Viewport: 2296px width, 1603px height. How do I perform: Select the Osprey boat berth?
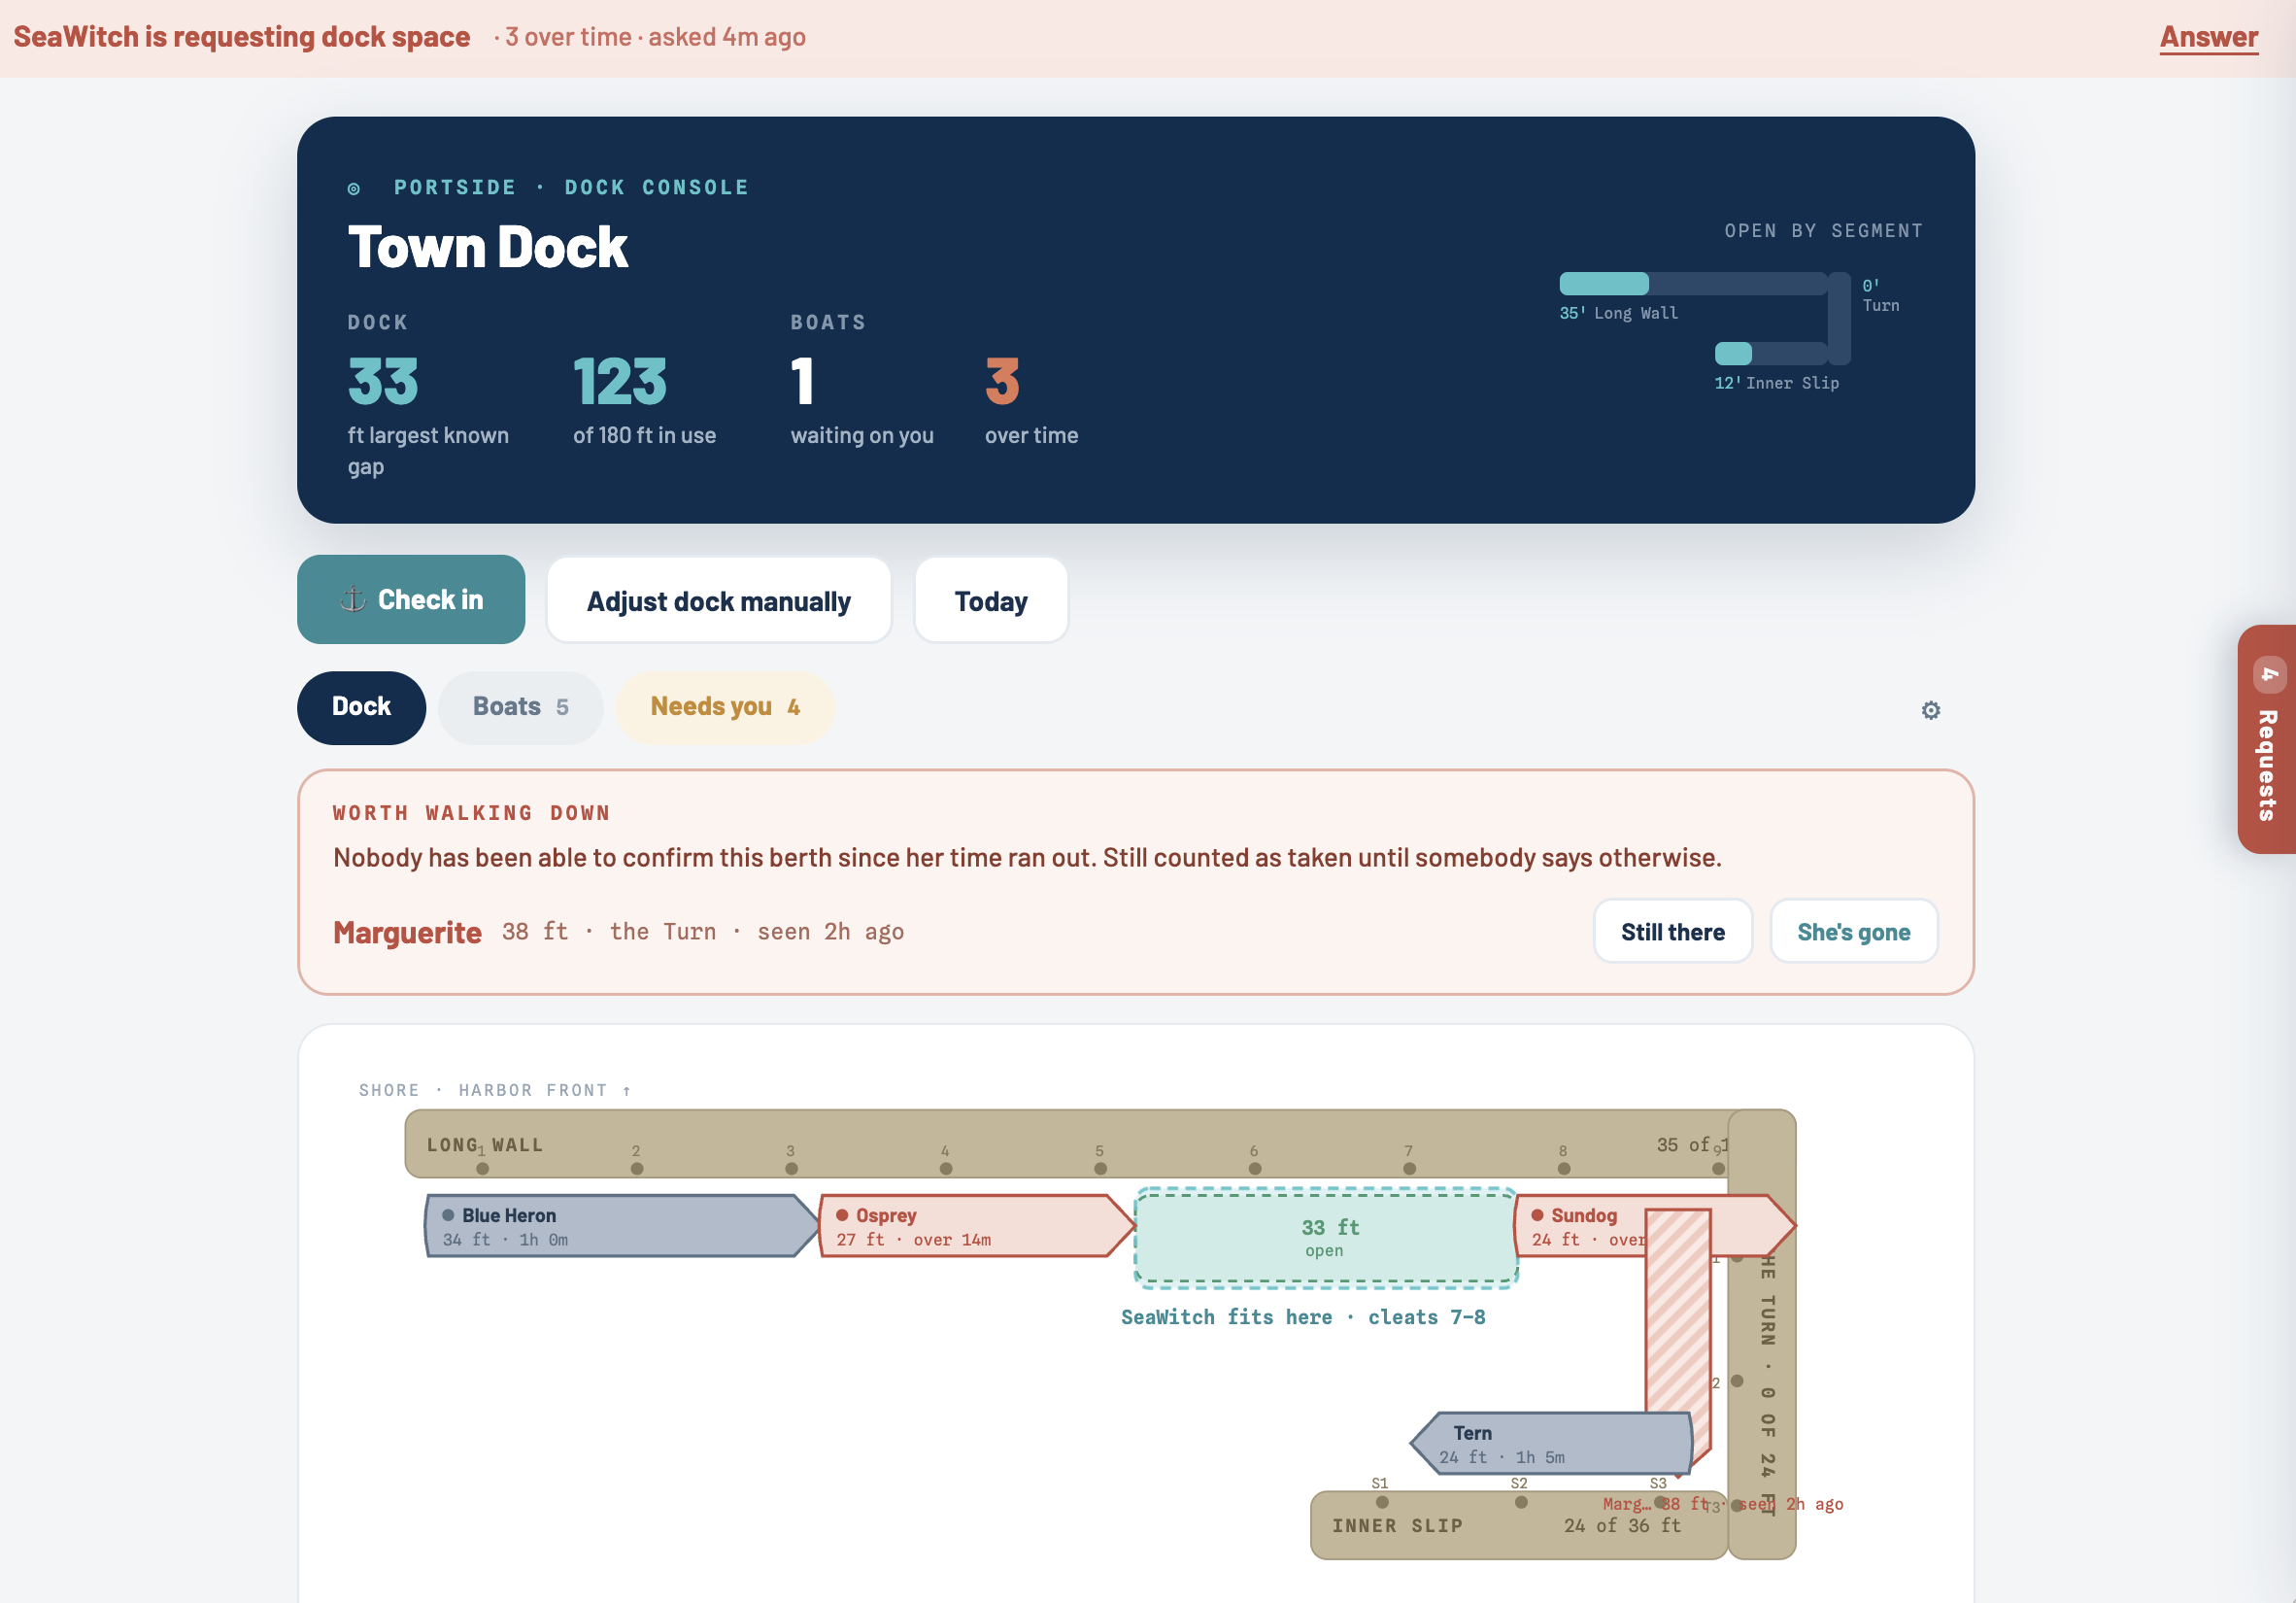[x=976, y=1226]
